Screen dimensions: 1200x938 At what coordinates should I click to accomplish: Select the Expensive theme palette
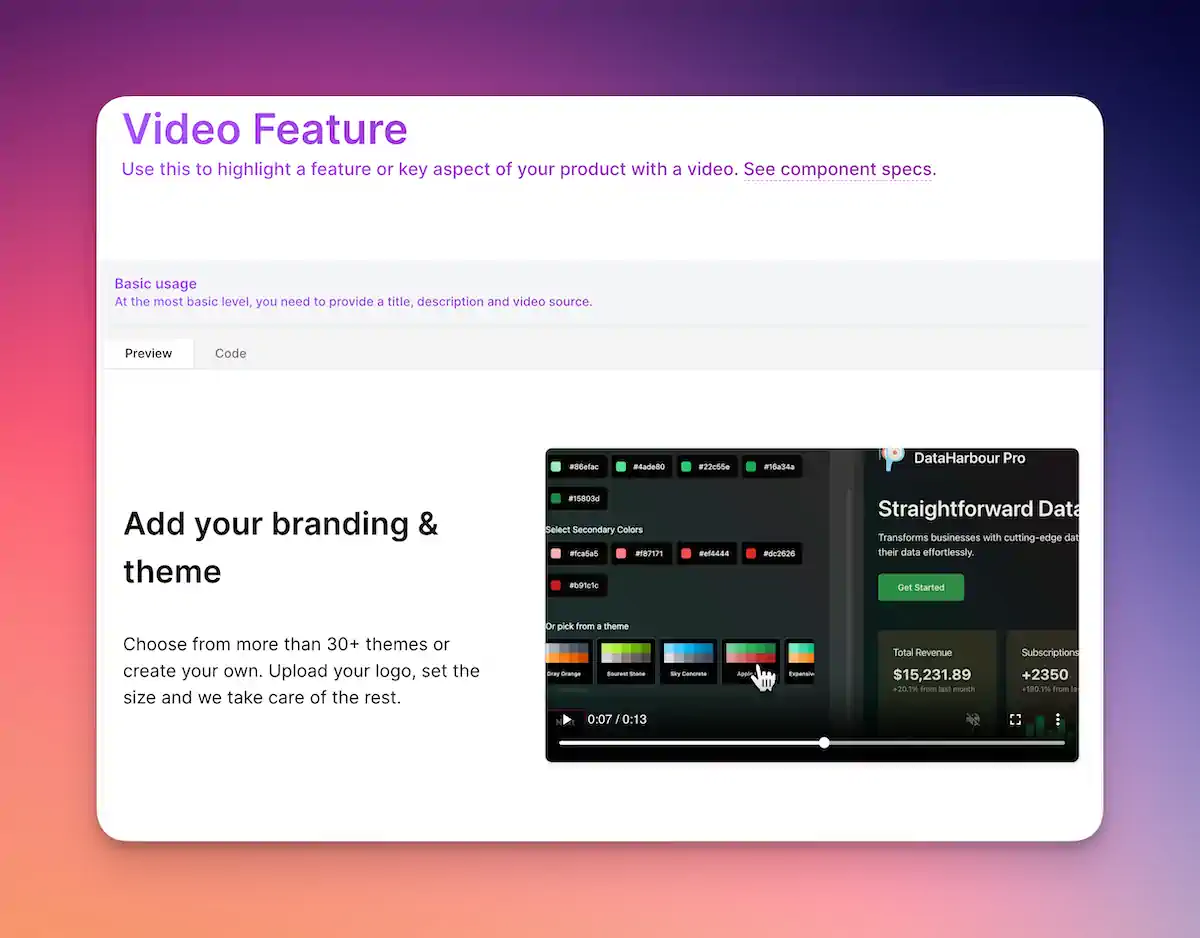[800, 654]
